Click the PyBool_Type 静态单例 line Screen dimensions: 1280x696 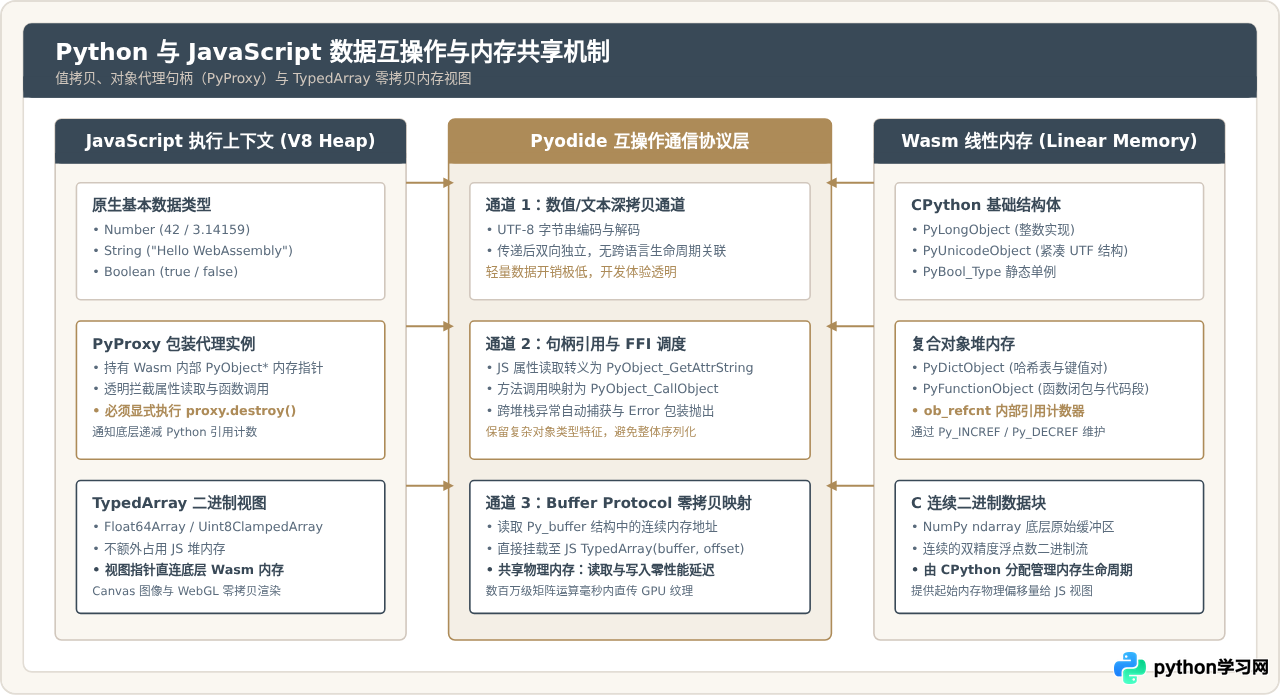(x=983, y=272)
